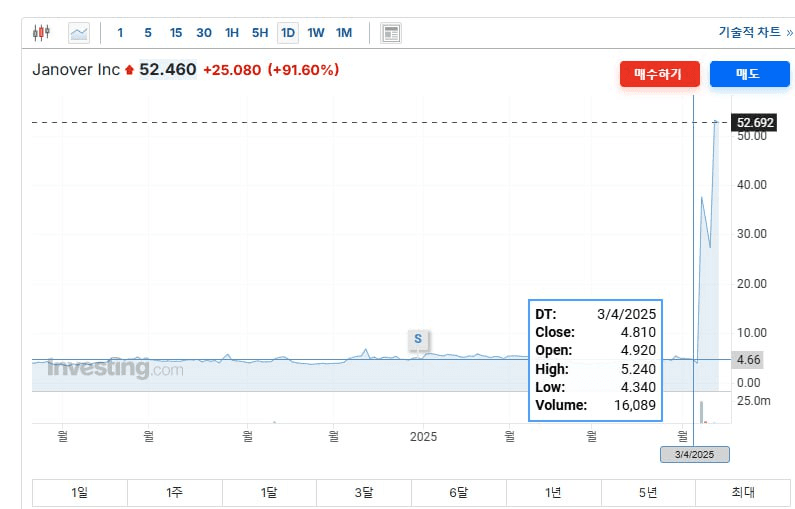The height and width of the screenshot is (509, 795).
Task: Choose the 1W weekly interval
Action: pyautogui.click(x=316, y=33)
